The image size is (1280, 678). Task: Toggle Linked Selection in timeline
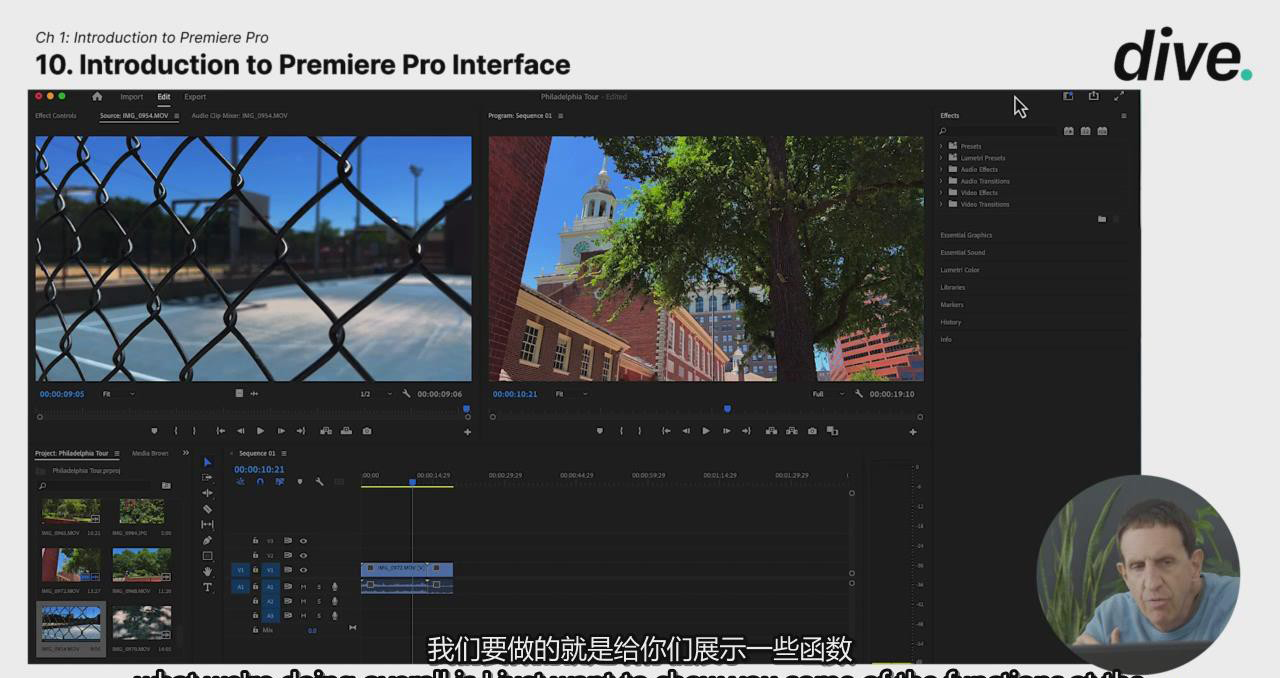(x=279, y=482)
